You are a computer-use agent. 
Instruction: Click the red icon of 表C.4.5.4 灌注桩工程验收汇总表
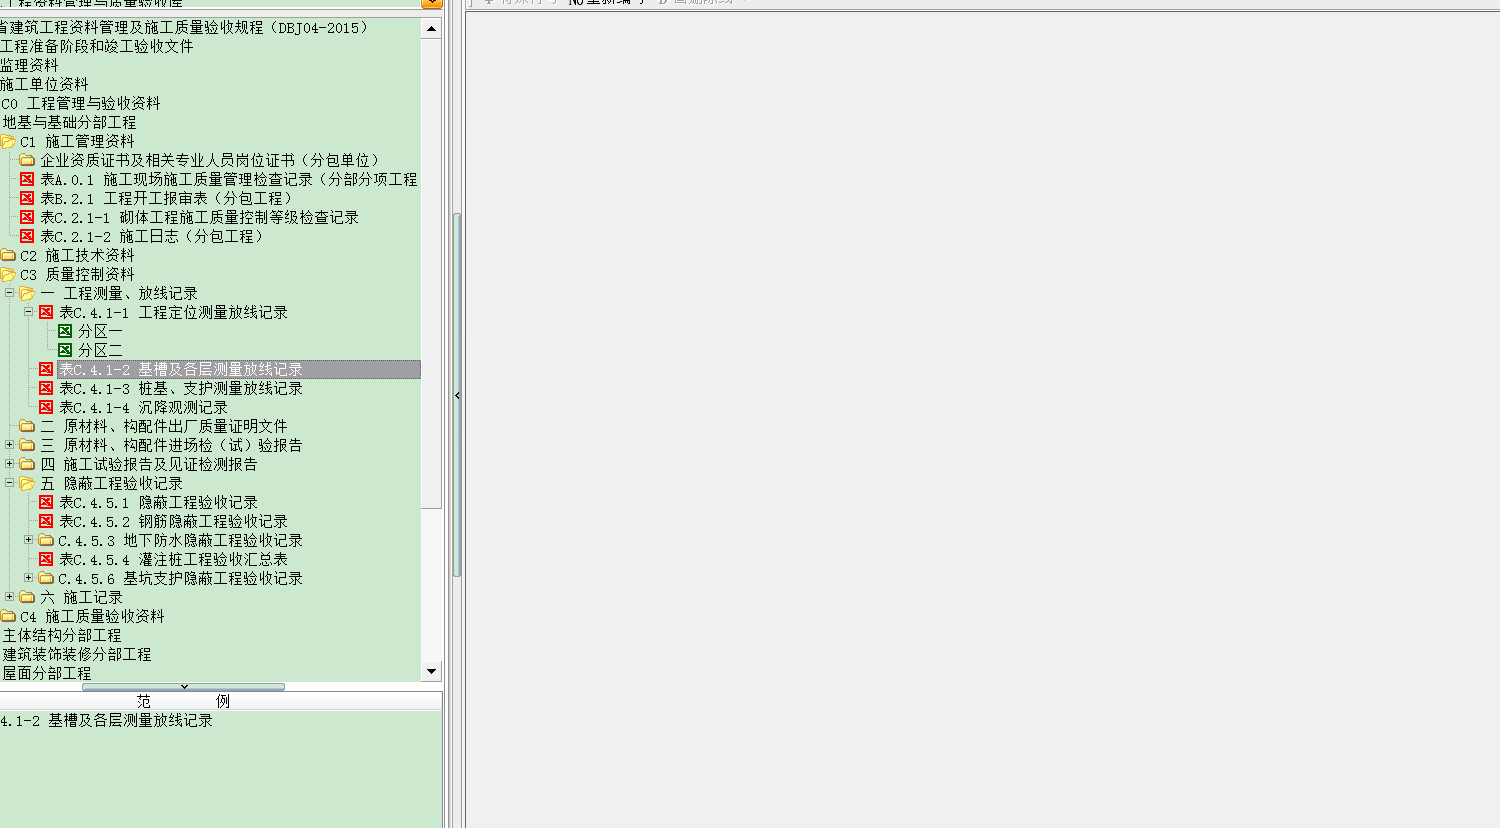[46, 559]
